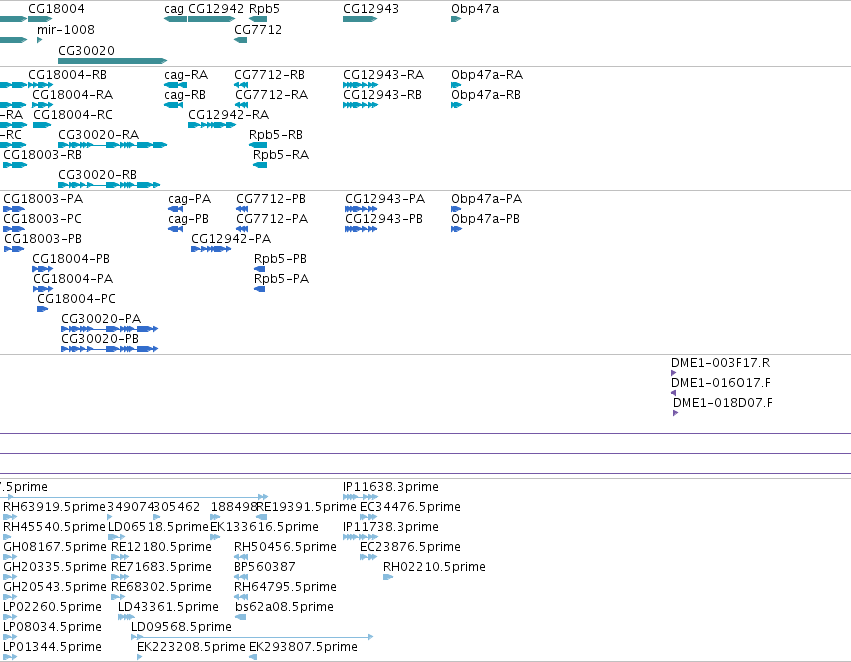
Task: Select protein CG30020-PA
Action: tap(101, 319)
